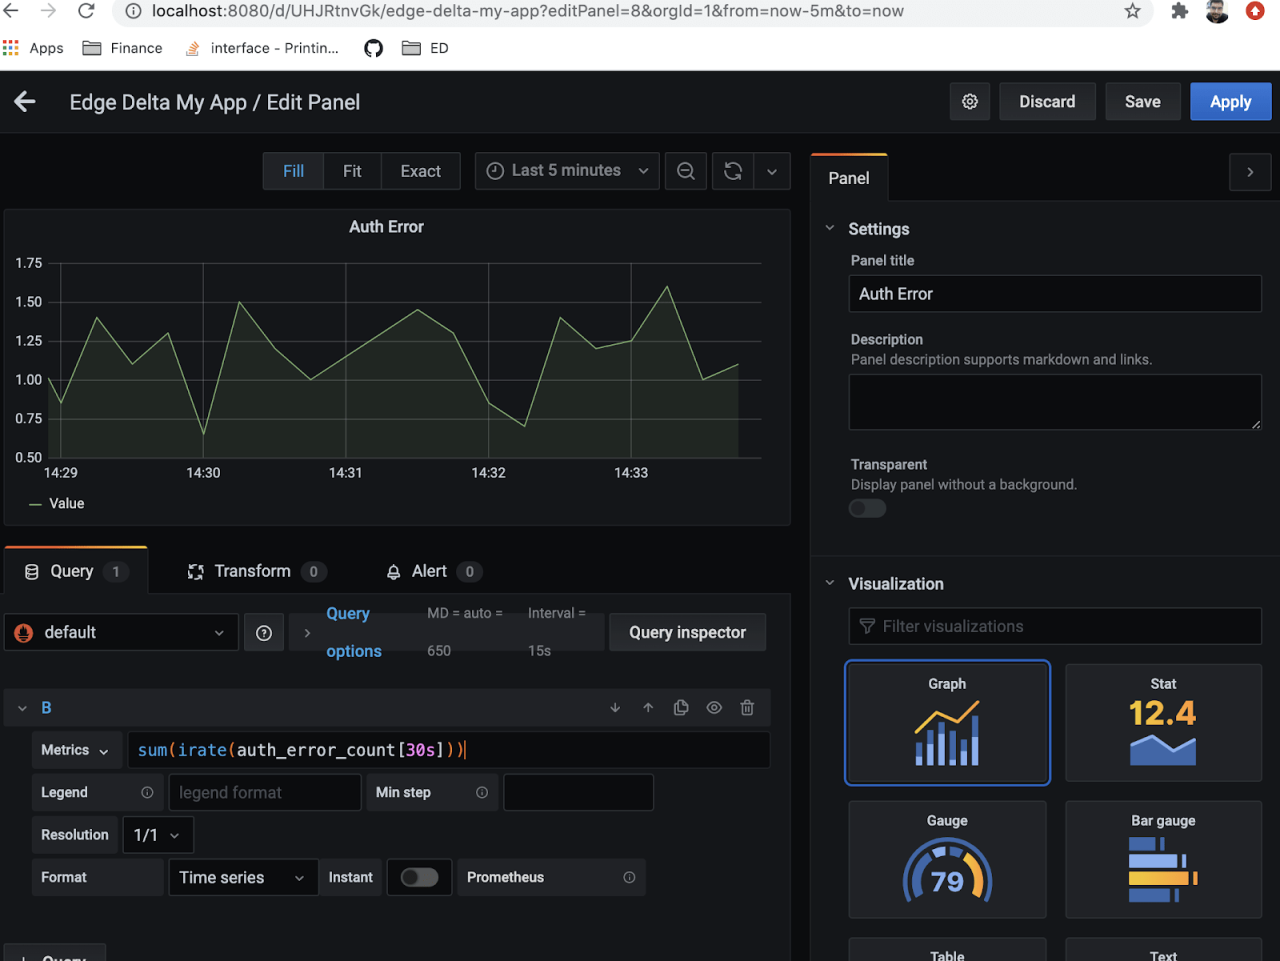Viewport: 1280px width, 961px height.
Task: Expand the Format Time series dropdown
Action: [242, 877]
